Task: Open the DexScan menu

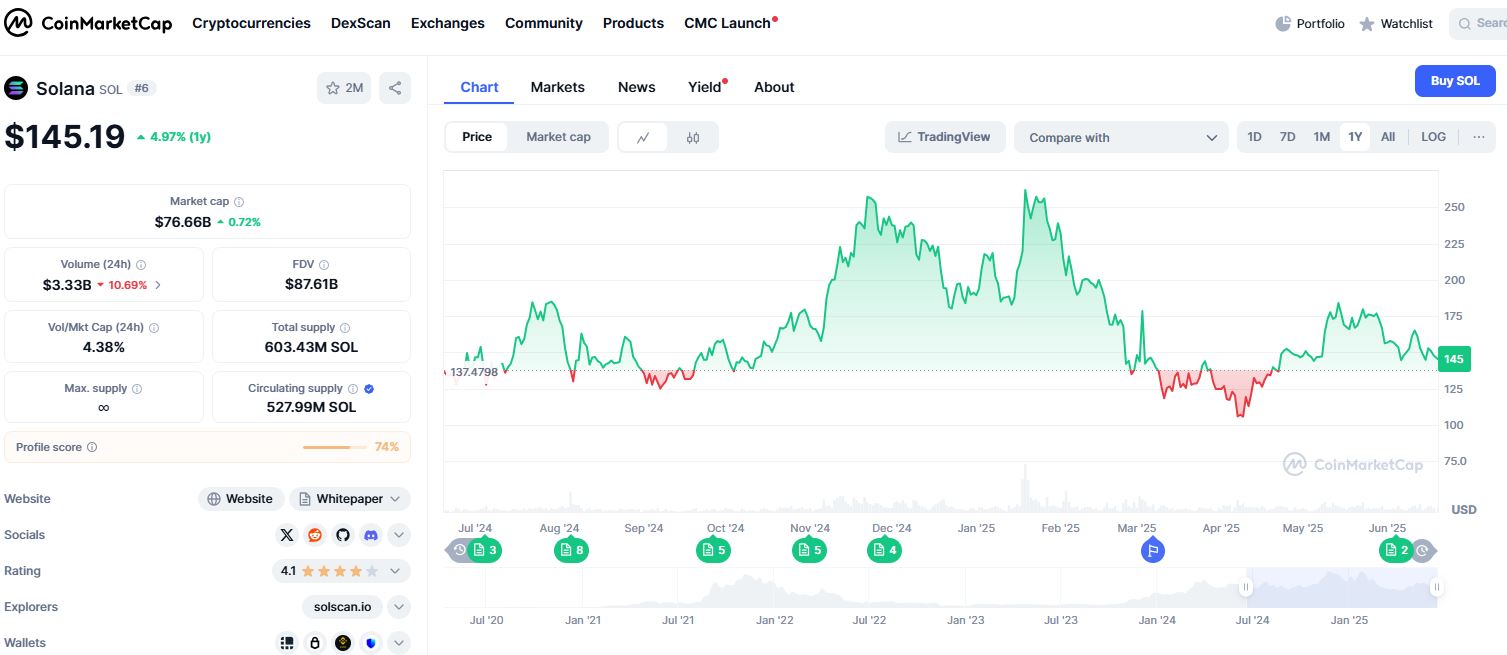Action: click(x=361, y=23)
